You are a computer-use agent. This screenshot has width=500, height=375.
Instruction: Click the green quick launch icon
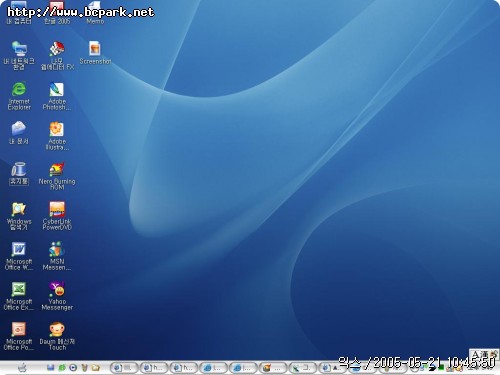tap(62, 368)
